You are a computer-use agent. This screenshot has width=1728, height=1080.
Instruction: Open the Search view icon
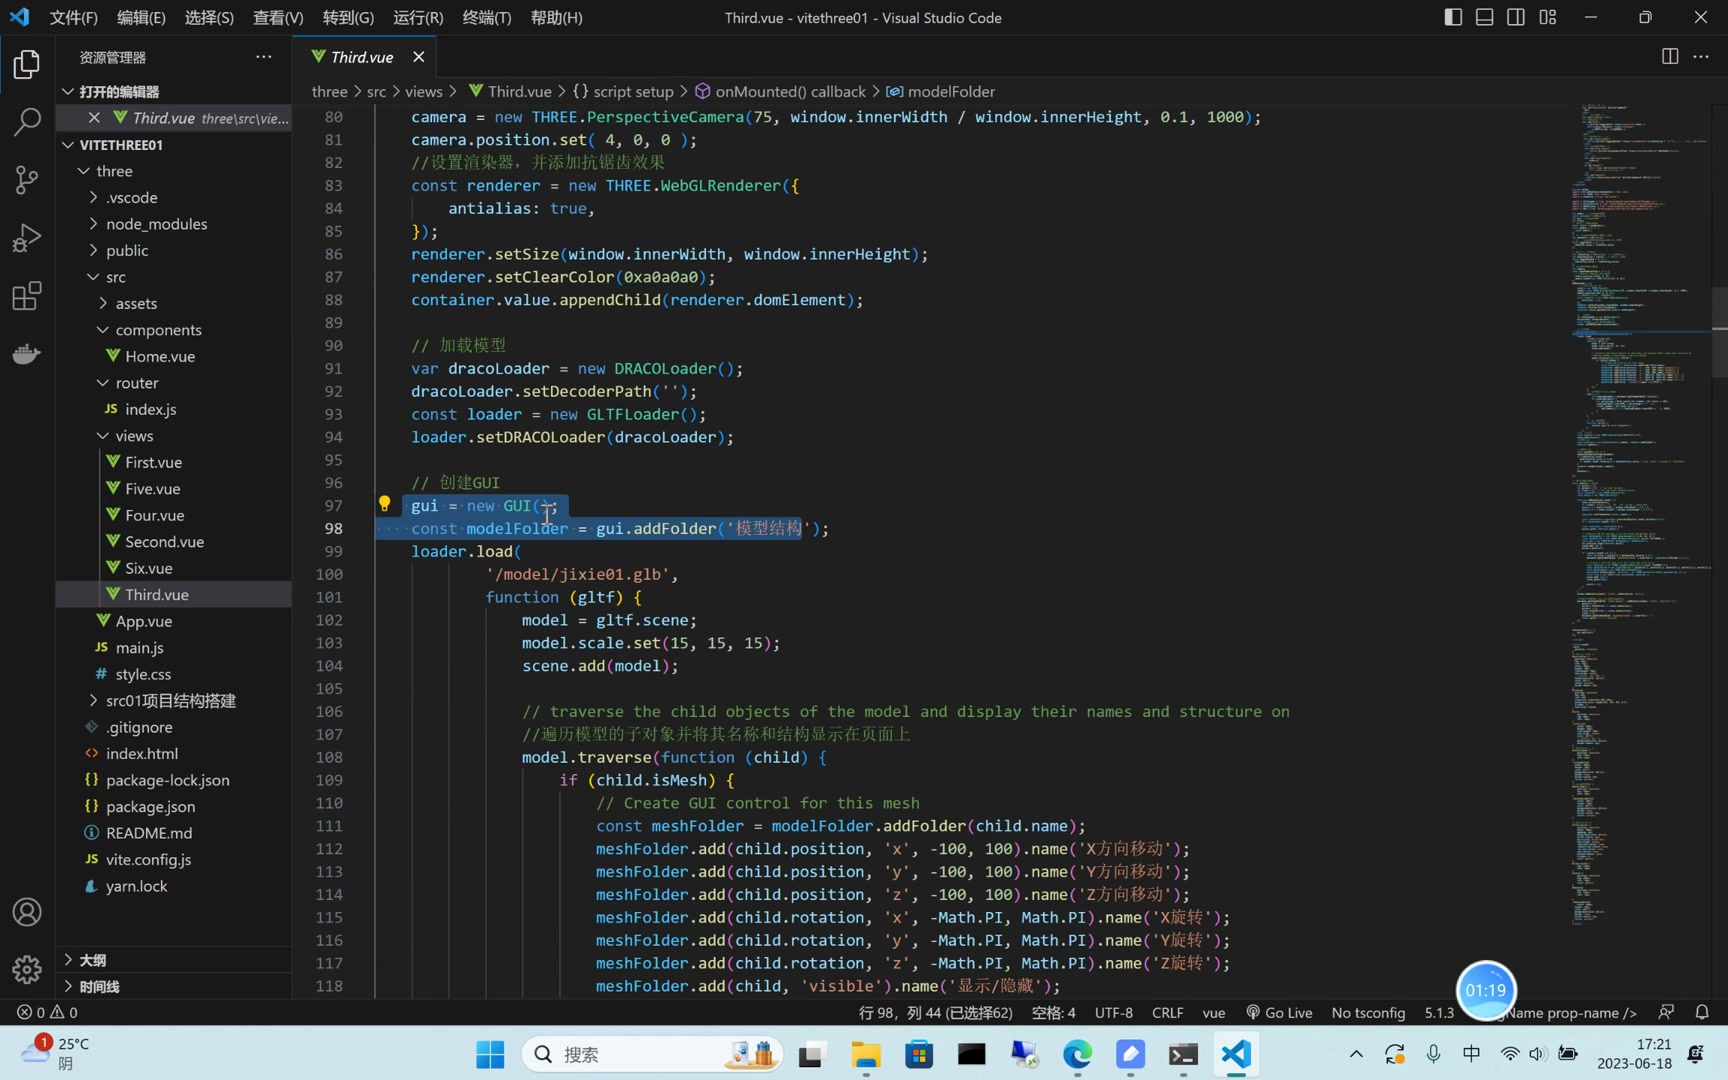click(25, 121)
